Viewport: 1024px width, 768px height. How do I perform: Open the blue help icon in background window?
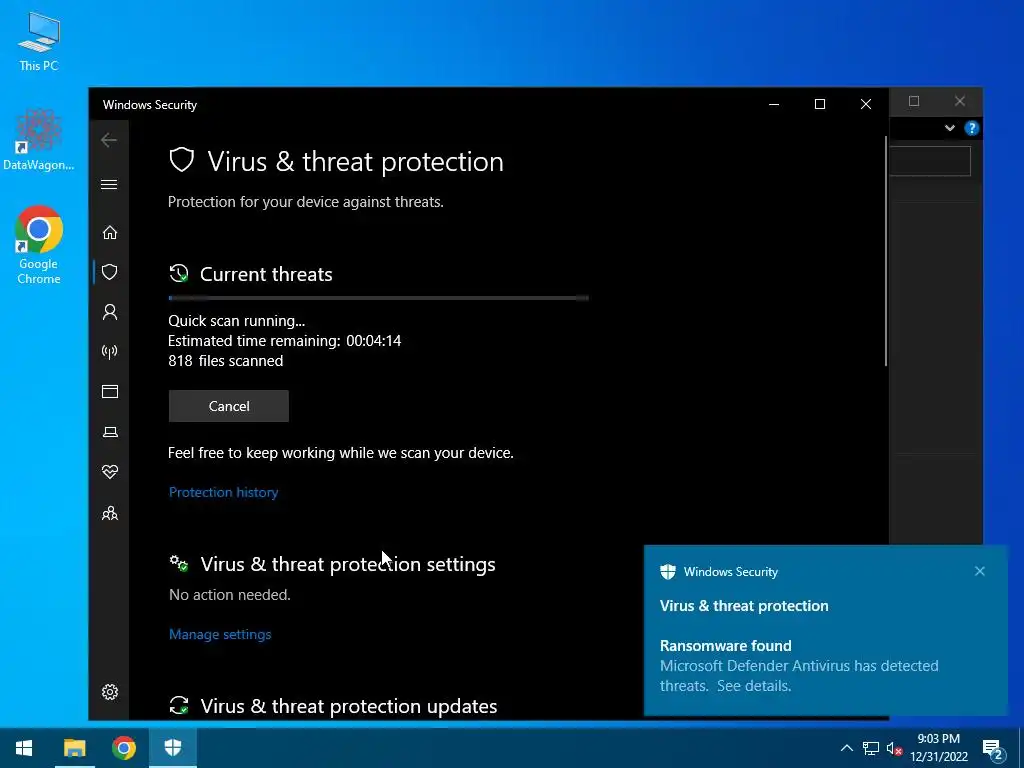972,128
